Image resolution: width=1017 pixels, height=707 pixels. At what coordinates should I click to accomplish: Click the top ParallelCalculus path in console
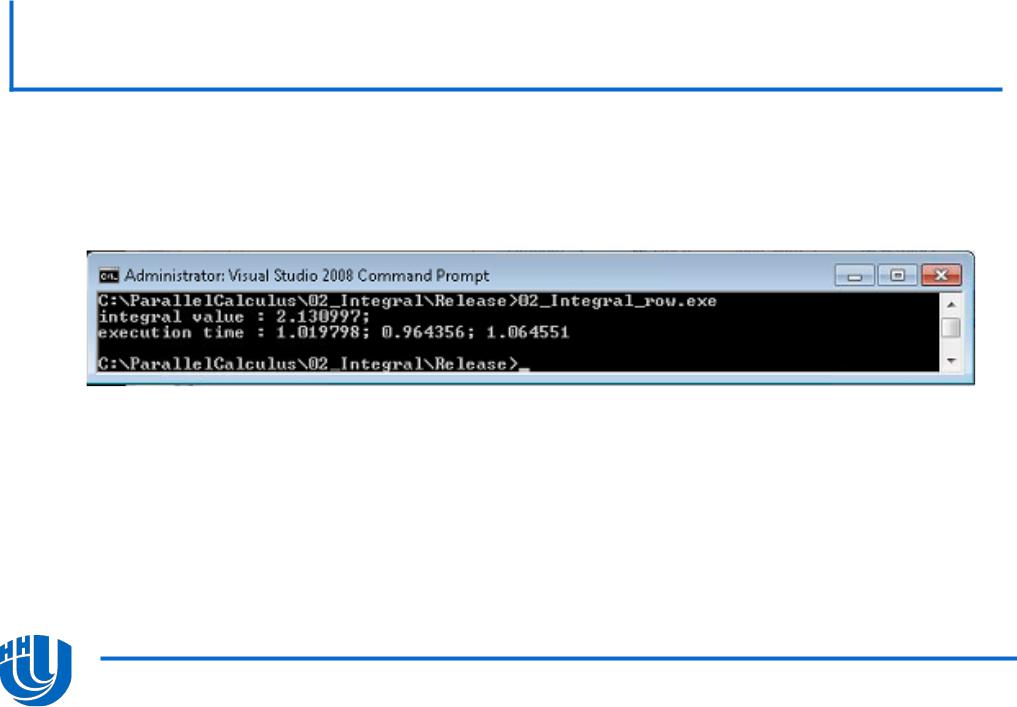(308, 301)
